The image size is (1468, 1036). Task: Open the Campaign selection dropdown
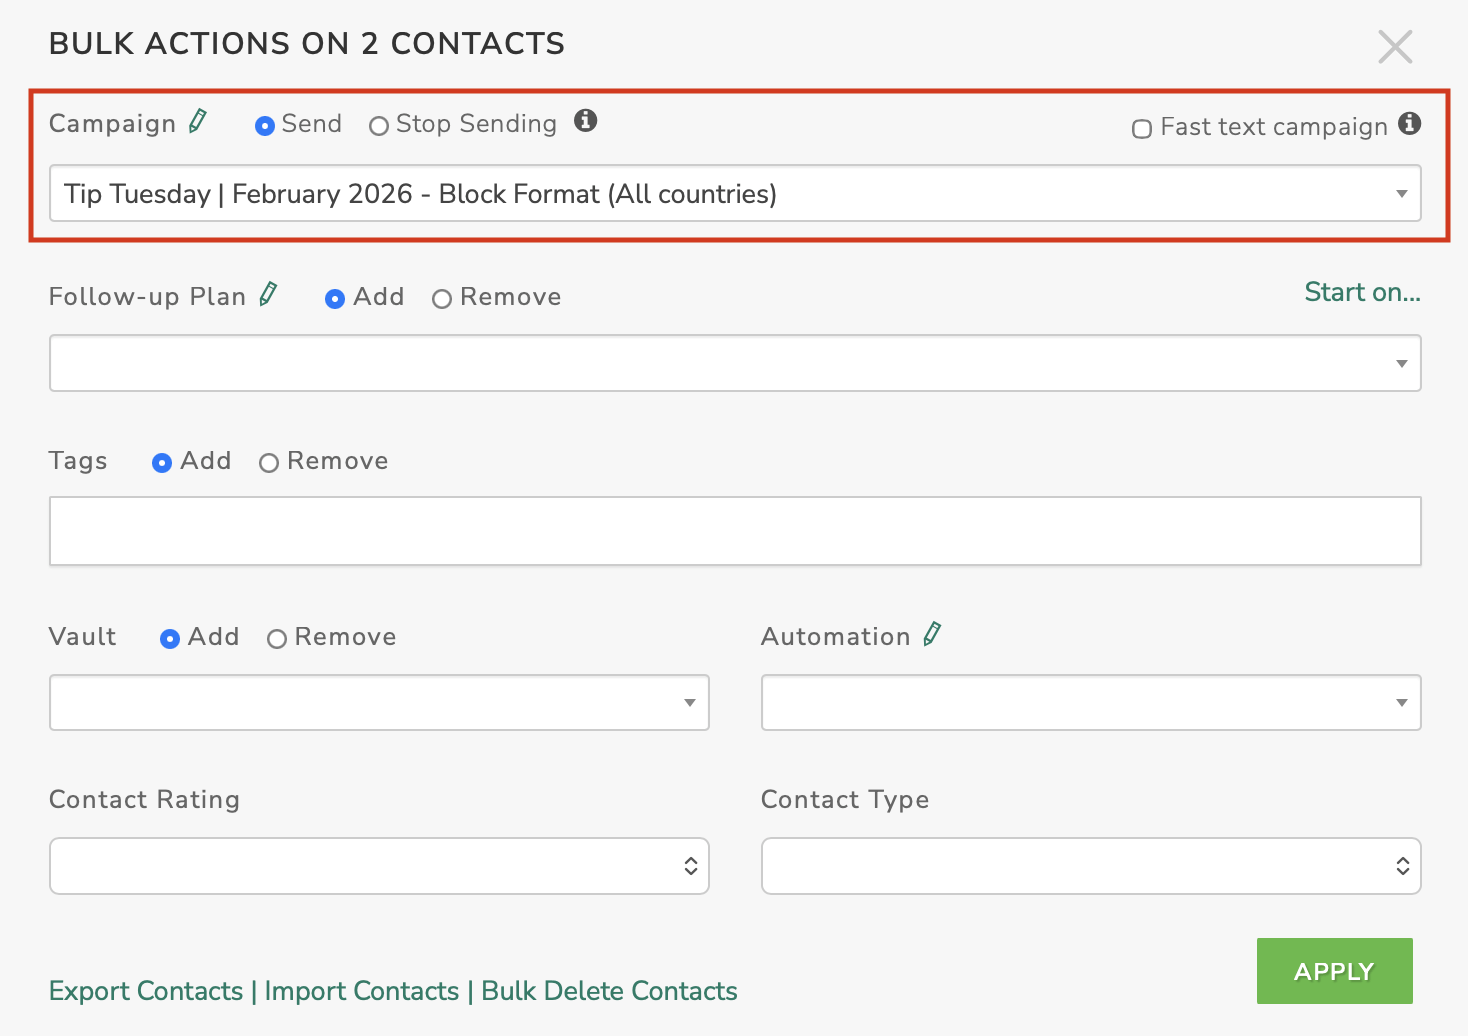[734, 194]
